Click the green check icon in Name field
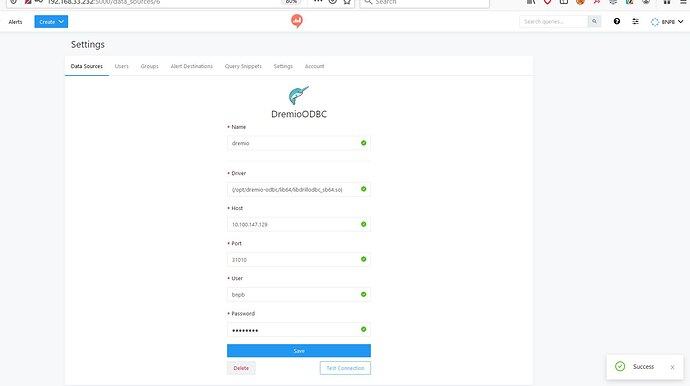Screen dimensions: 690x386 (363, 143)
